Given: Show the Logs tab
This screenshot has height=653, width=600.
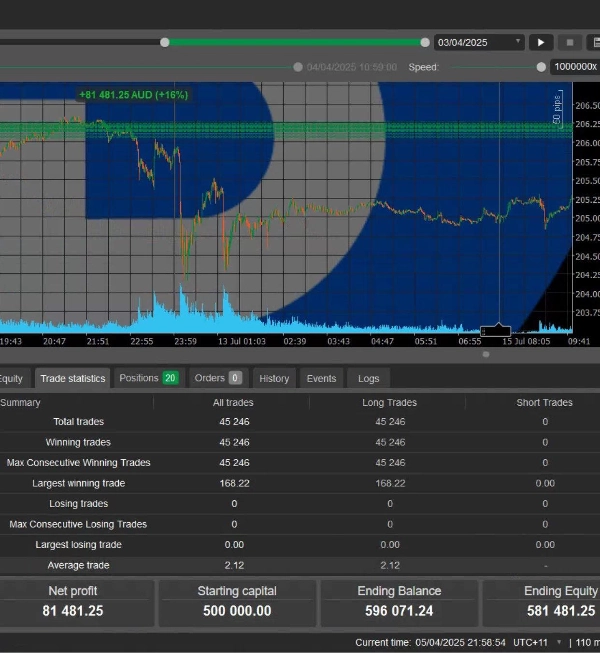Looking at the screenshot, I should tap(368, 378).
